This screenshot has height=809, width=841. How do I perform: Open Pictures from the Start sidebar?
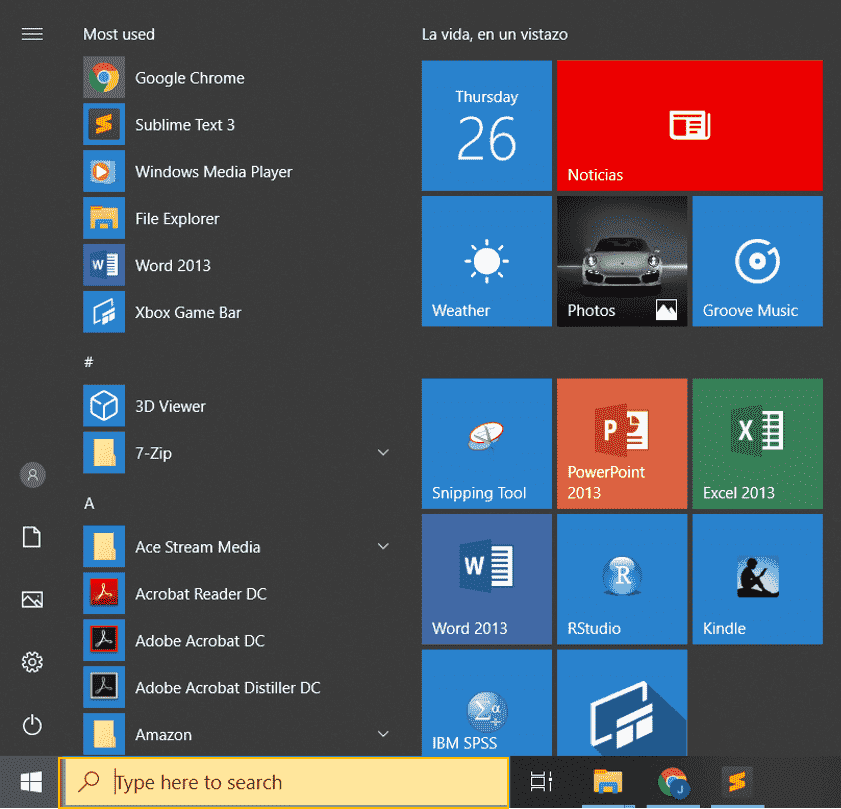tap(32, 599)
